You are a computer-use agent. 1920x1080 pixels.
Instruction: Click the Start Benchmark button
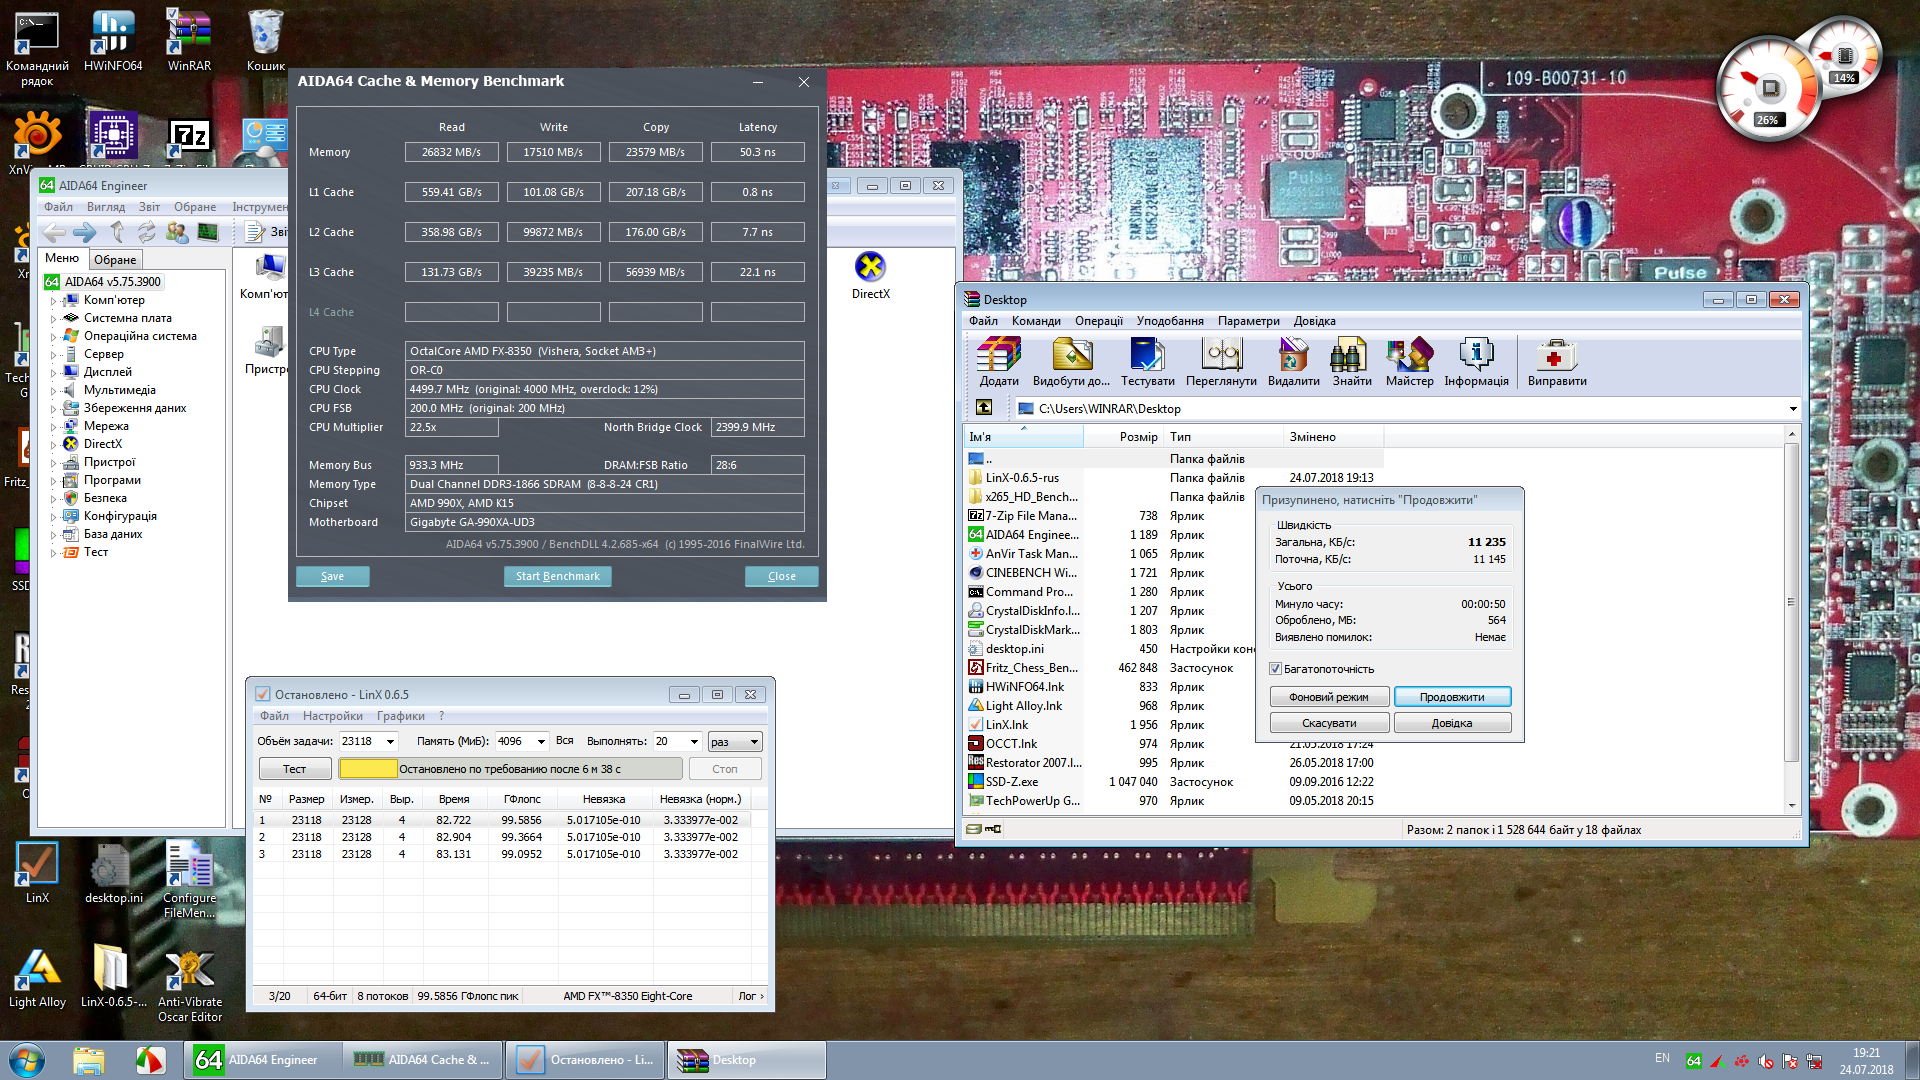(x=557, y=576)
